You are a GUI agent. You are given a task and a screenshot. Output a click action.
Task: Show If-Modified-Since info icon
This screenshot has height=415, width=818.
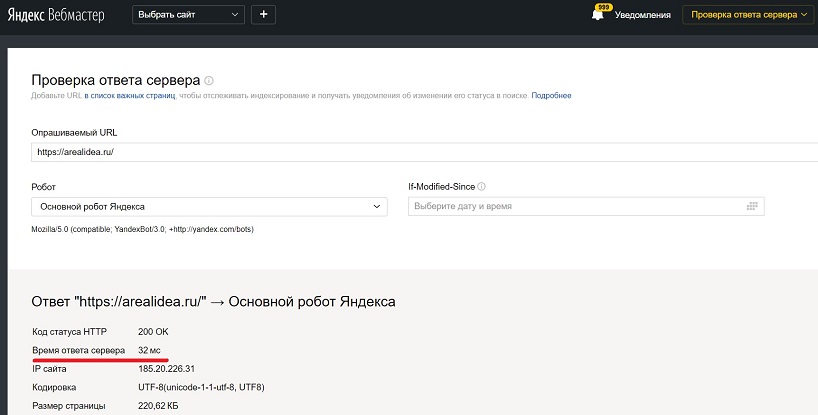(482, 187)
